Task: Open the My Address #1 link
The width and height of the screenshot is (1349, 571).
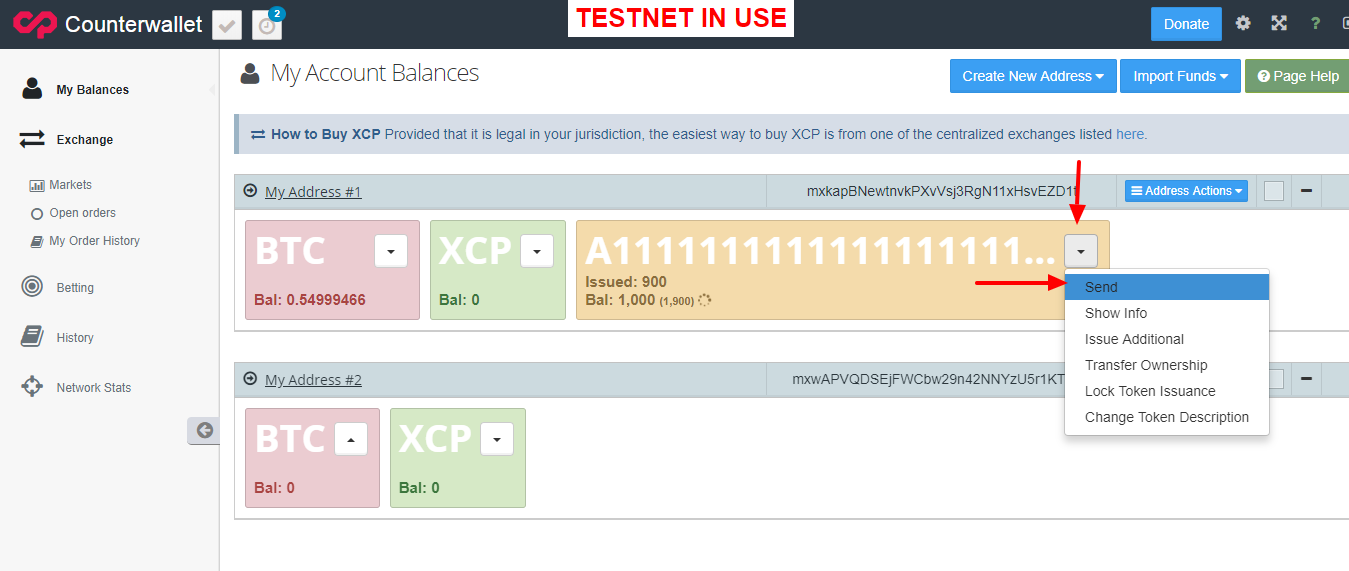Action: click(x=313, y=191)
